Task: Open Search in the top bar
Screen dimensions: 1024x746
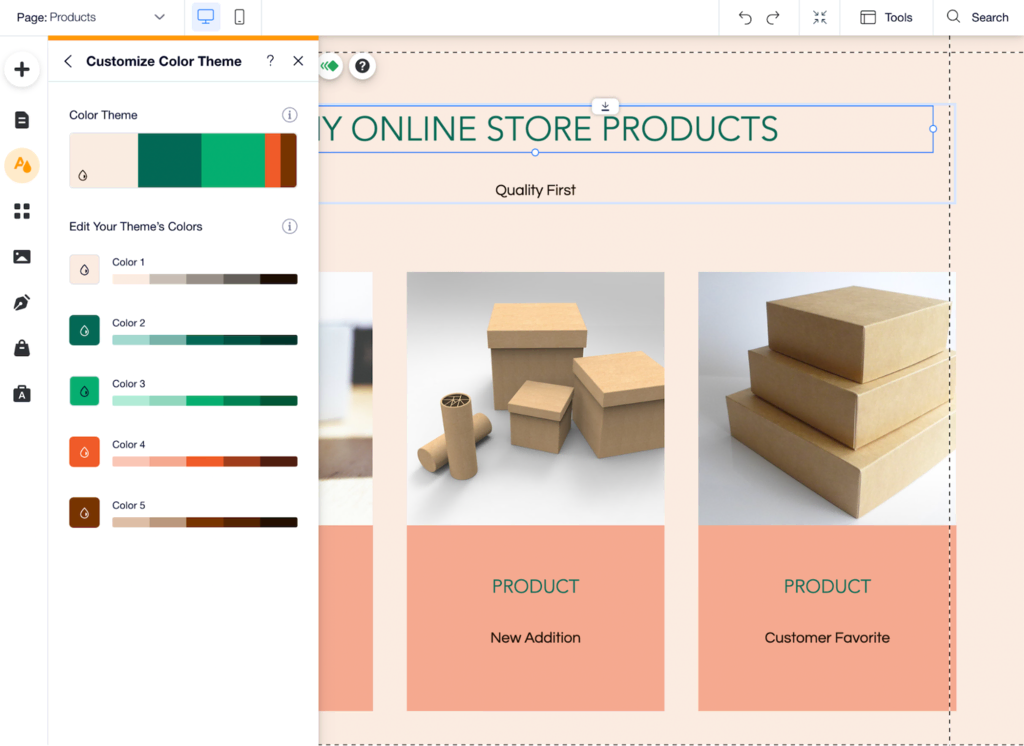Action: (978, 18)
